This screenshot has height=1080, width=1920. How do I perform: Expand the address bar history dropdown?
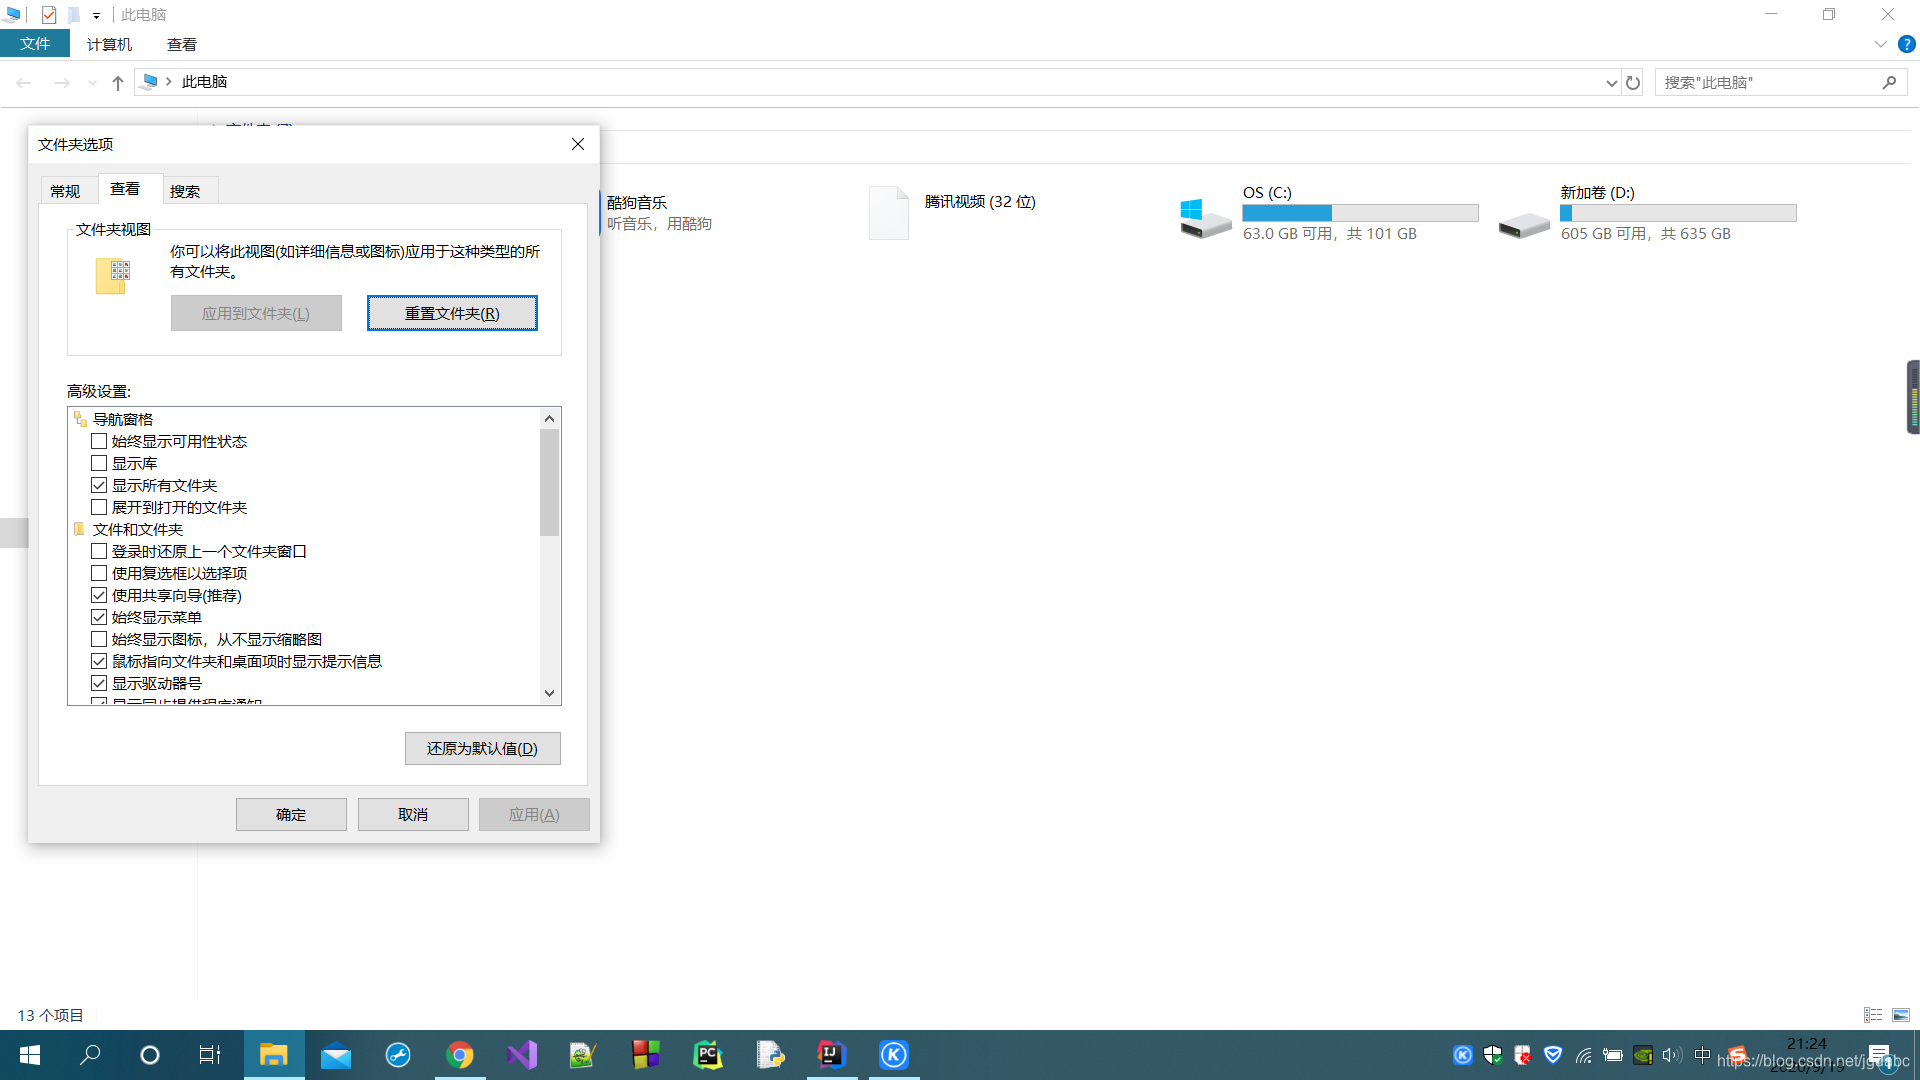[1611, 83]
